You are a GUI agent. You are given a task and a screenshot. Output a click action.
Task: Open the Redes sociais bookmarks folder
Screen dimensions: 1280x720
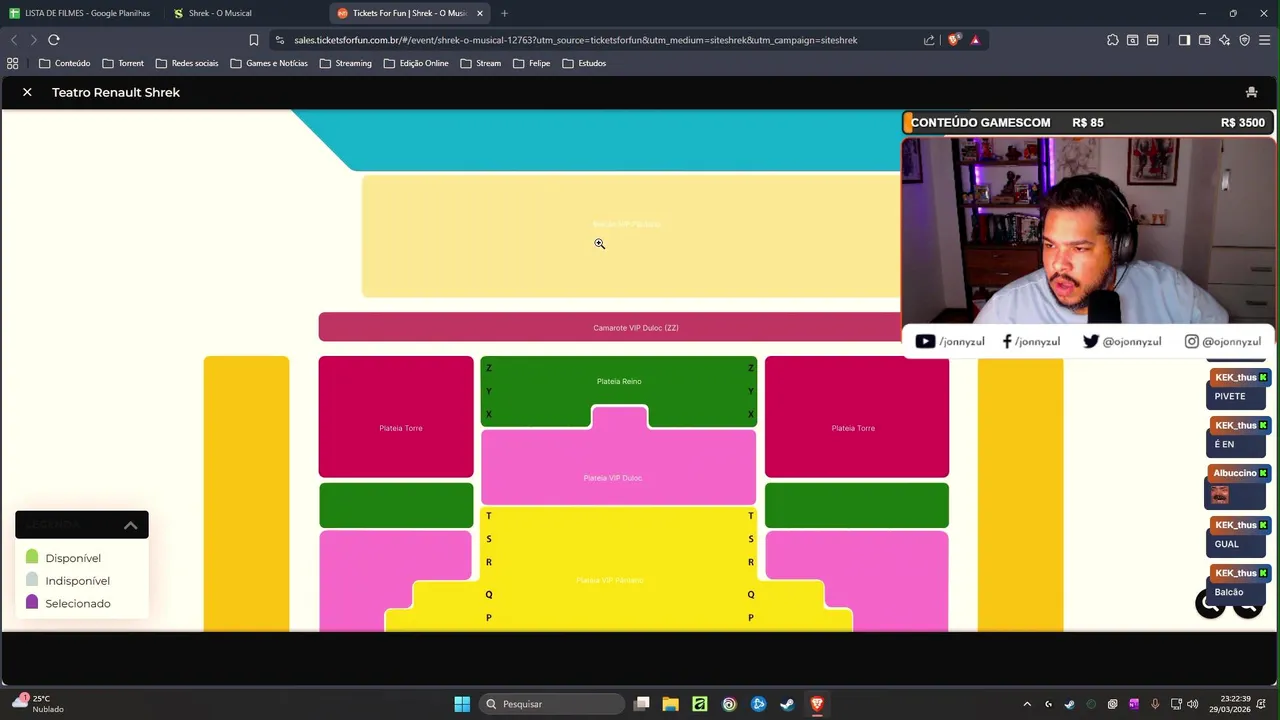click(187, 63)
